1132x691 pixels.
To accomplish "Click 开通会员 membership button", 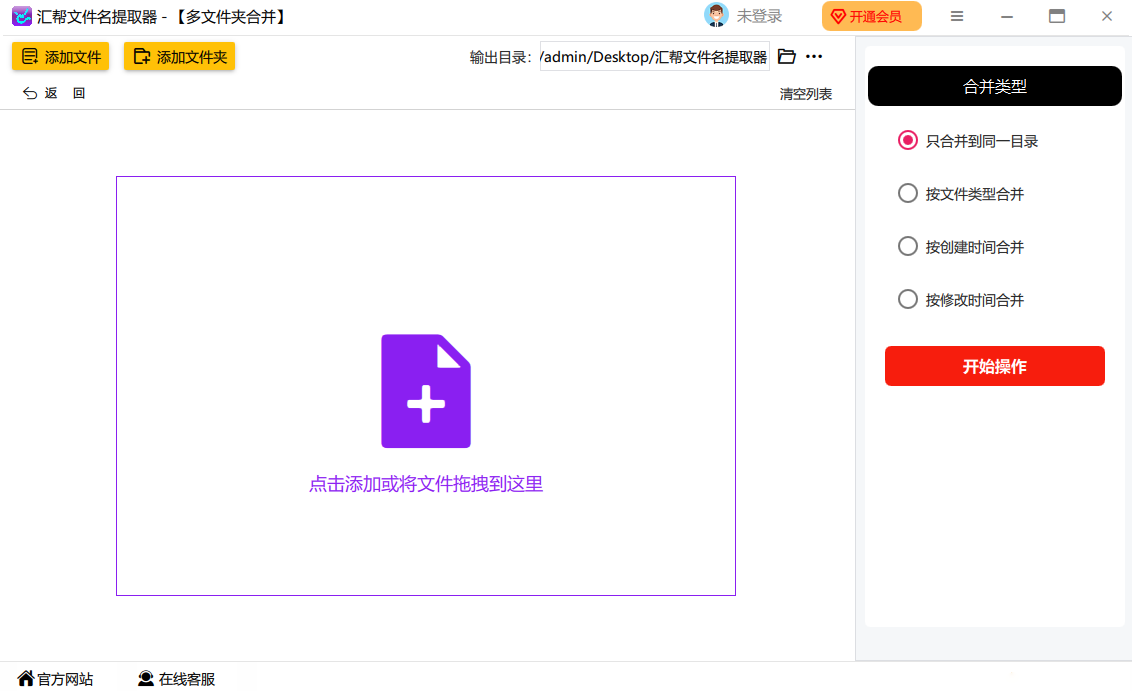I will tap(871, 17).
